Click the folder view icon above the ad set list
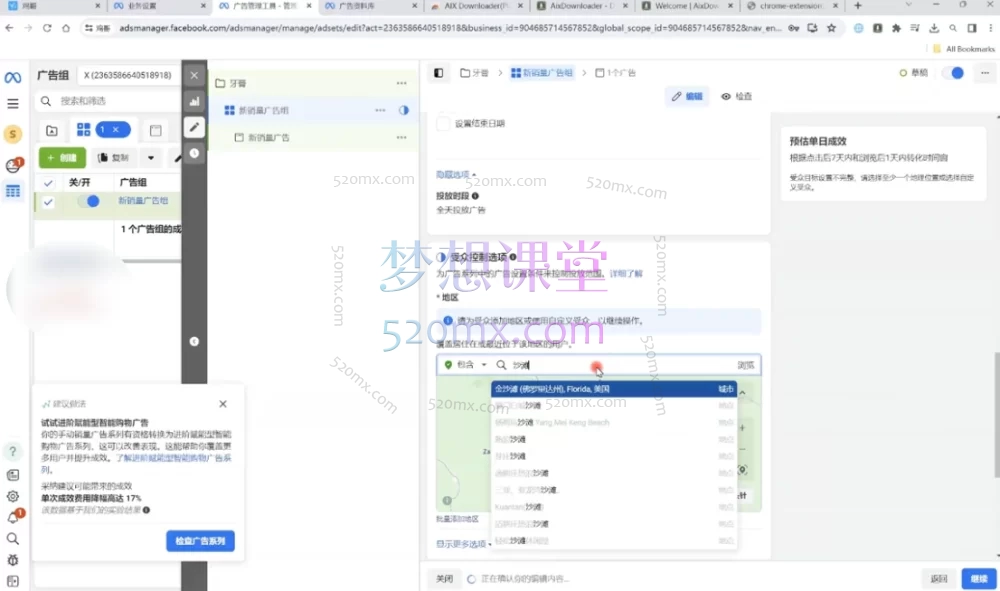The image size is (1000, 591). [x=53, y=129]
